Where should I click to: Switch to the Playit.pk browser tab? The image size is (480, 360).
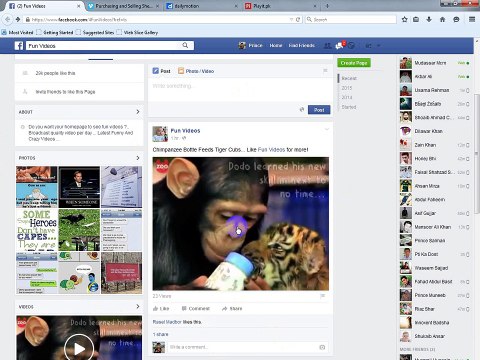click(x=280, y=6)
